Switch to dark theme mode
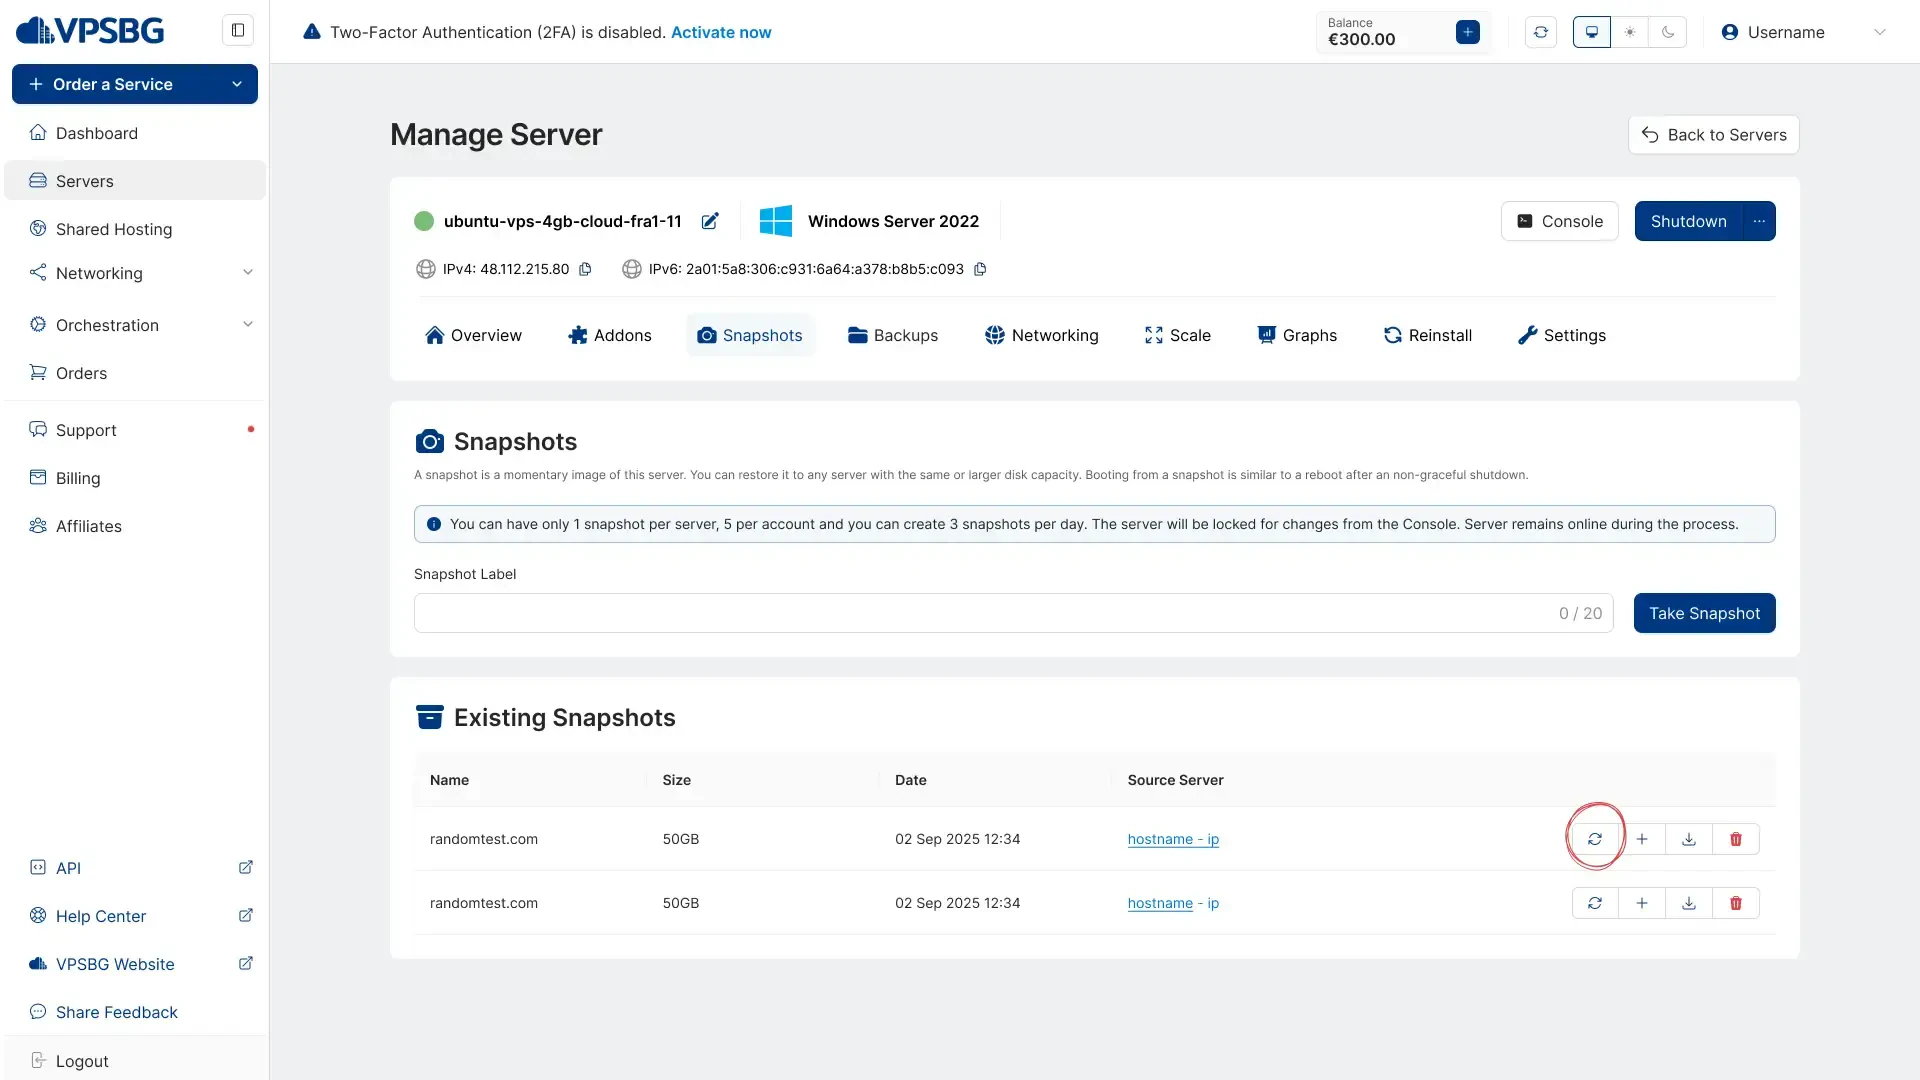 [x=1668, y=32]
